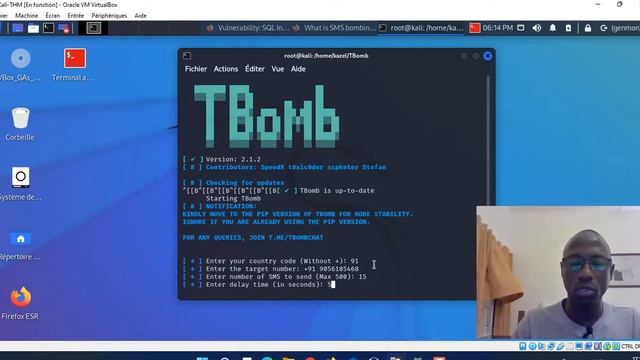640x360 pixels.
Task: Minimize the terminal window
Action: [464, 56]
